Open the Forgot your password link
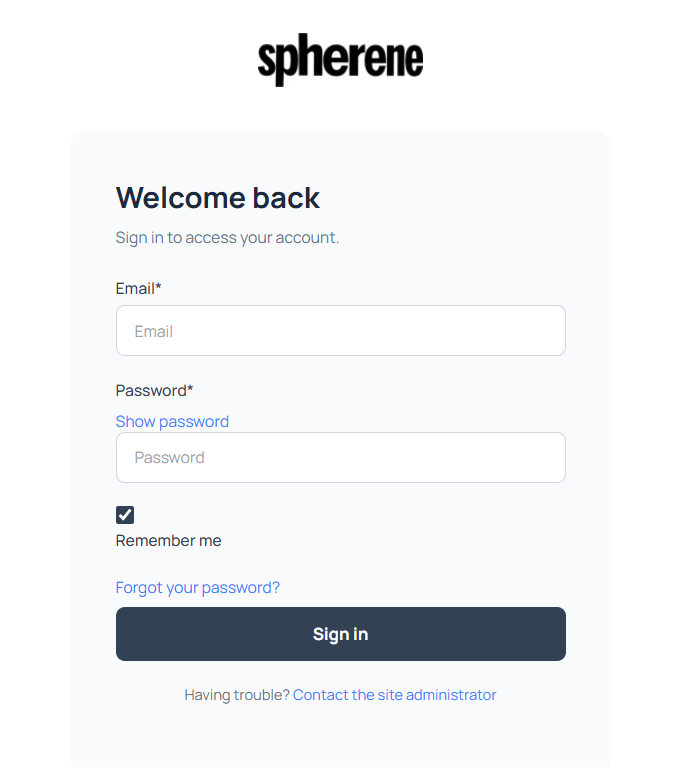This screenshot has width=681, height=767. pos(198,588)
